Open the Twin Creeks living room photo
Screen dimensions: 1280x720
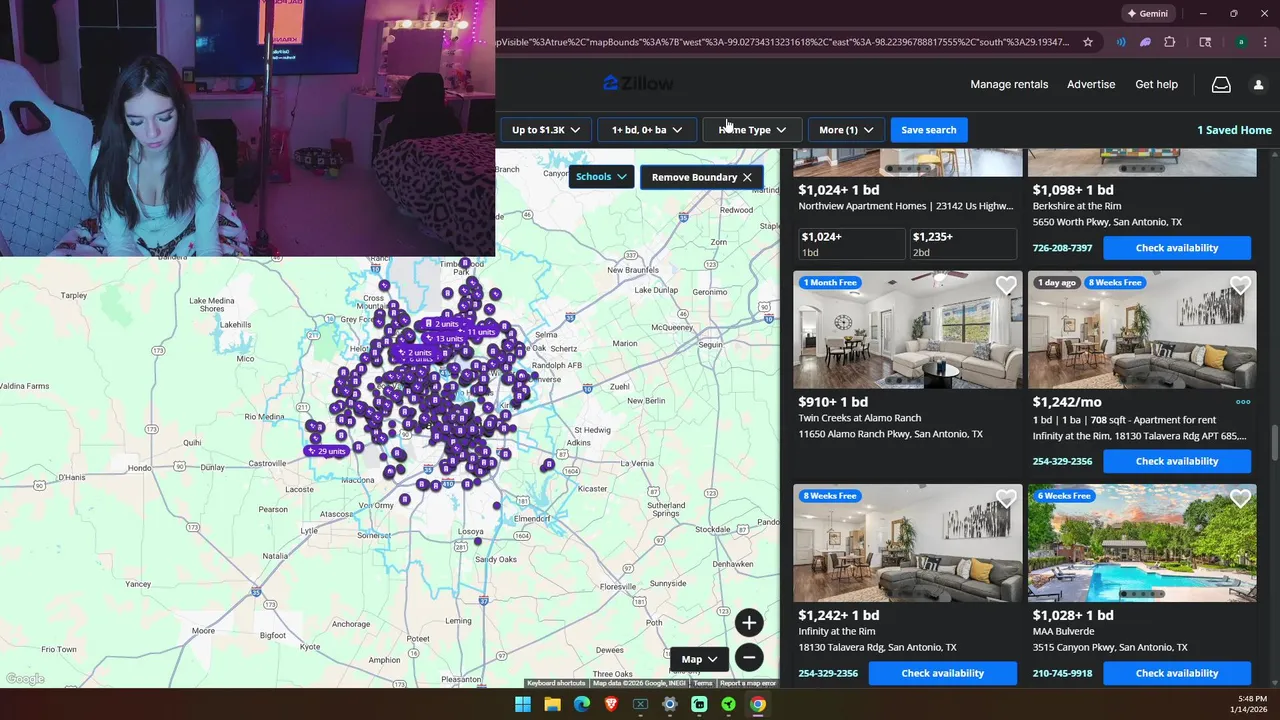pyautogui.click(x=908, y=330)
